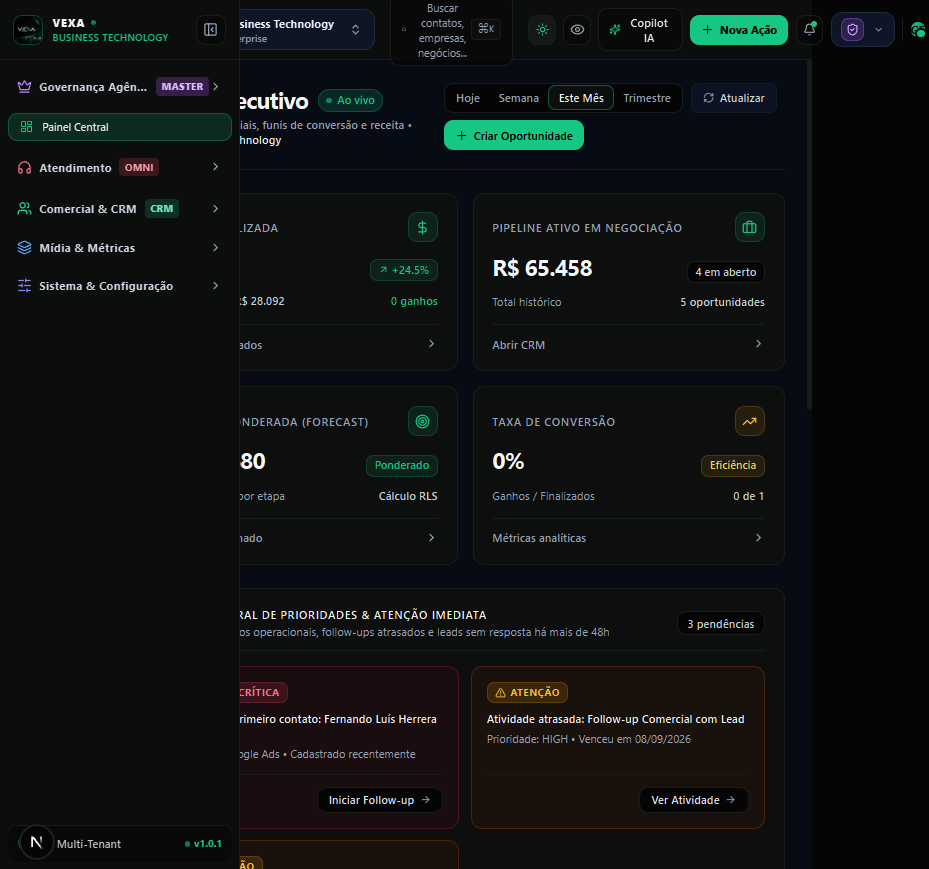Screen dimensions: 929x869
Task: Open the Painel Central menu item
Action: pos(120,127)
